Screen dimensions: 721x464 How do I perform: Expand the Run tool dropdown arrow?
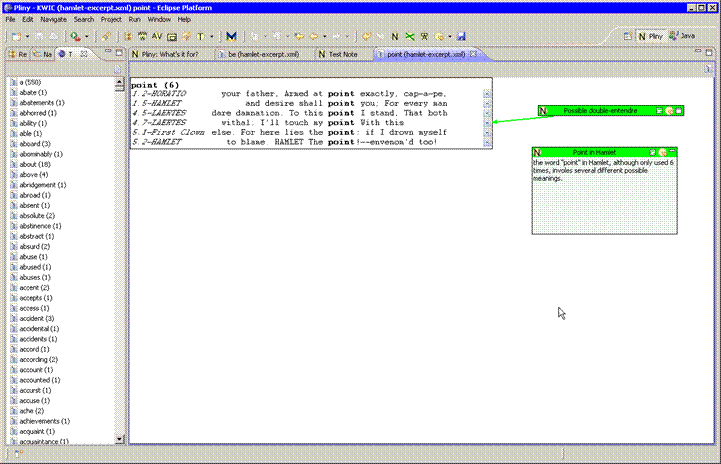click(86, 36)
